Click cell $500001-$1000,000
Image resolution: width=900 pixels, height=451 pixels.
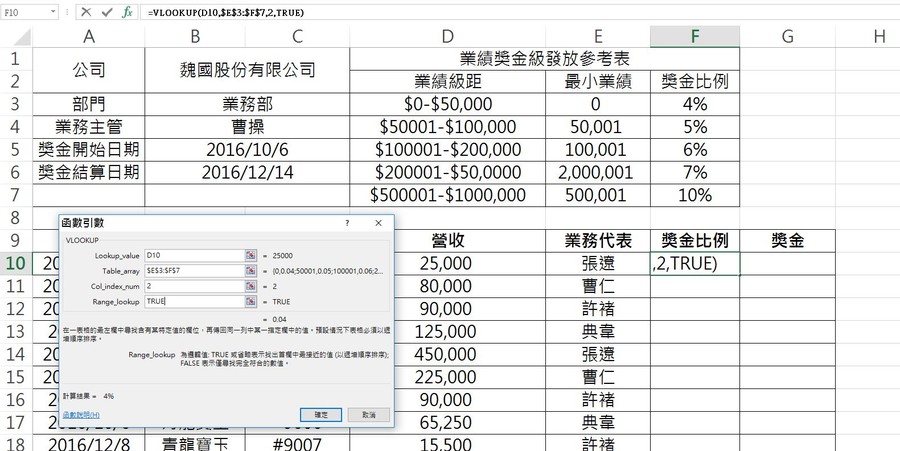coord(447,195)
